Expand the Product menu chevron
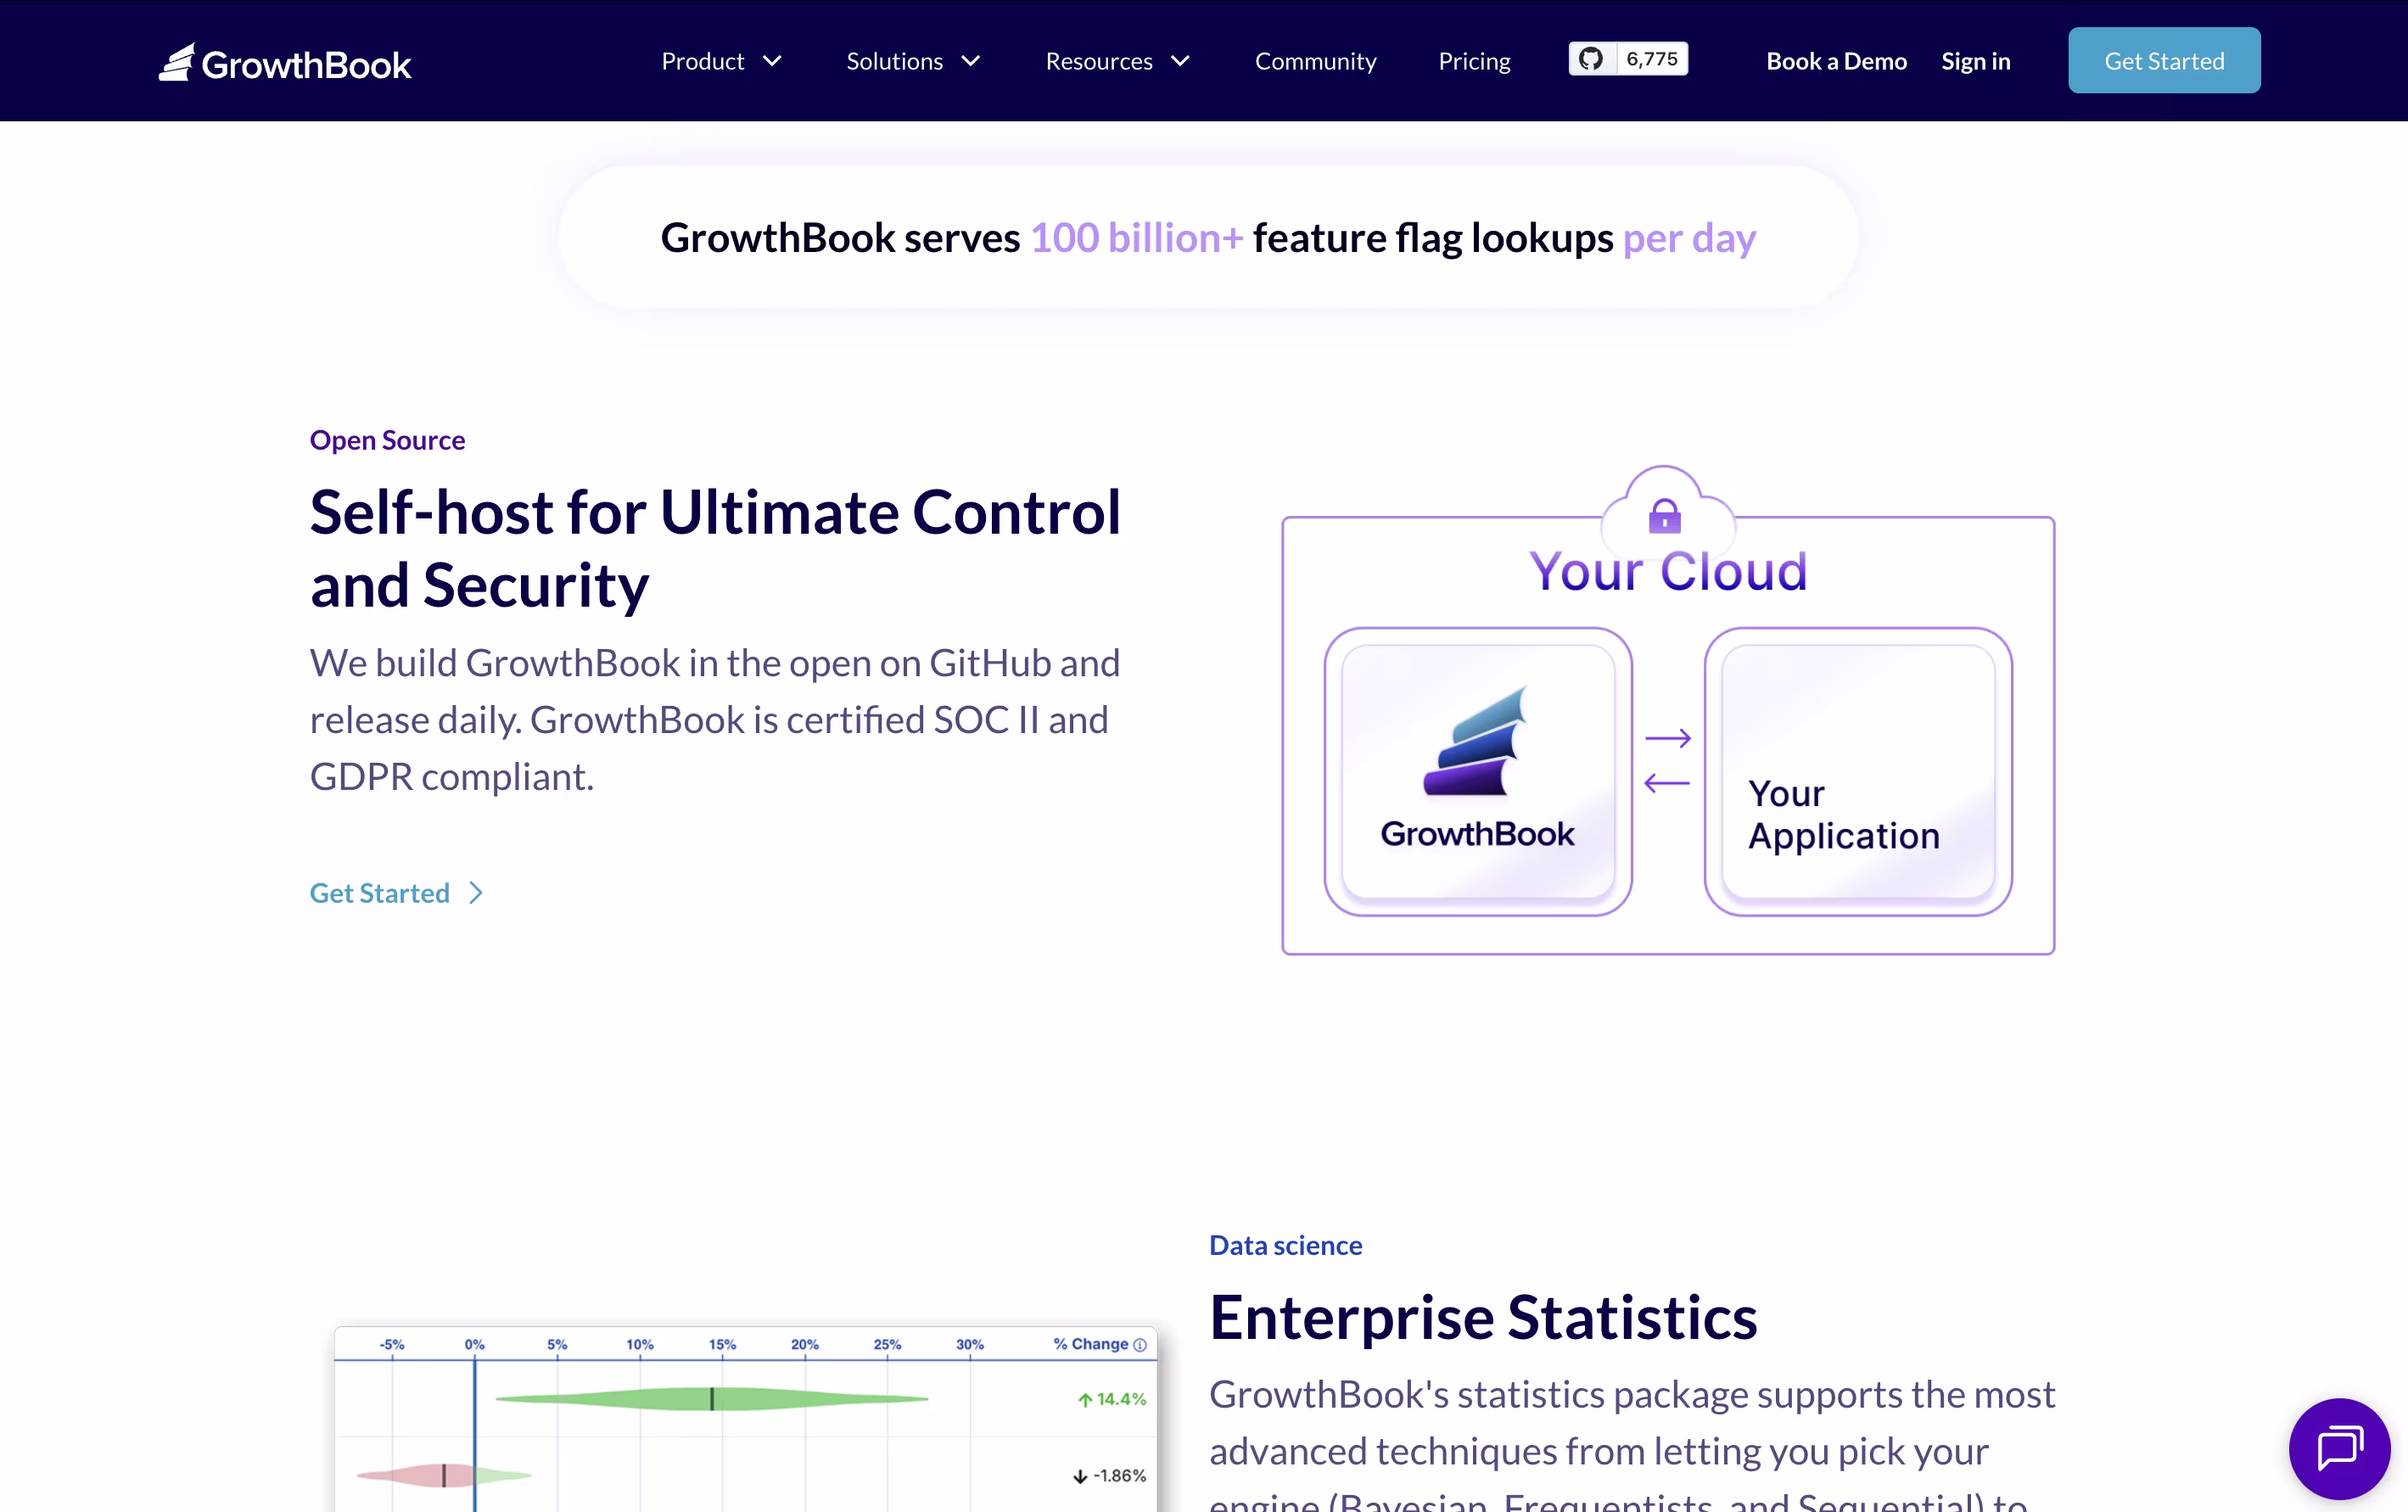 pyautogui.click(x=772, y=61)
